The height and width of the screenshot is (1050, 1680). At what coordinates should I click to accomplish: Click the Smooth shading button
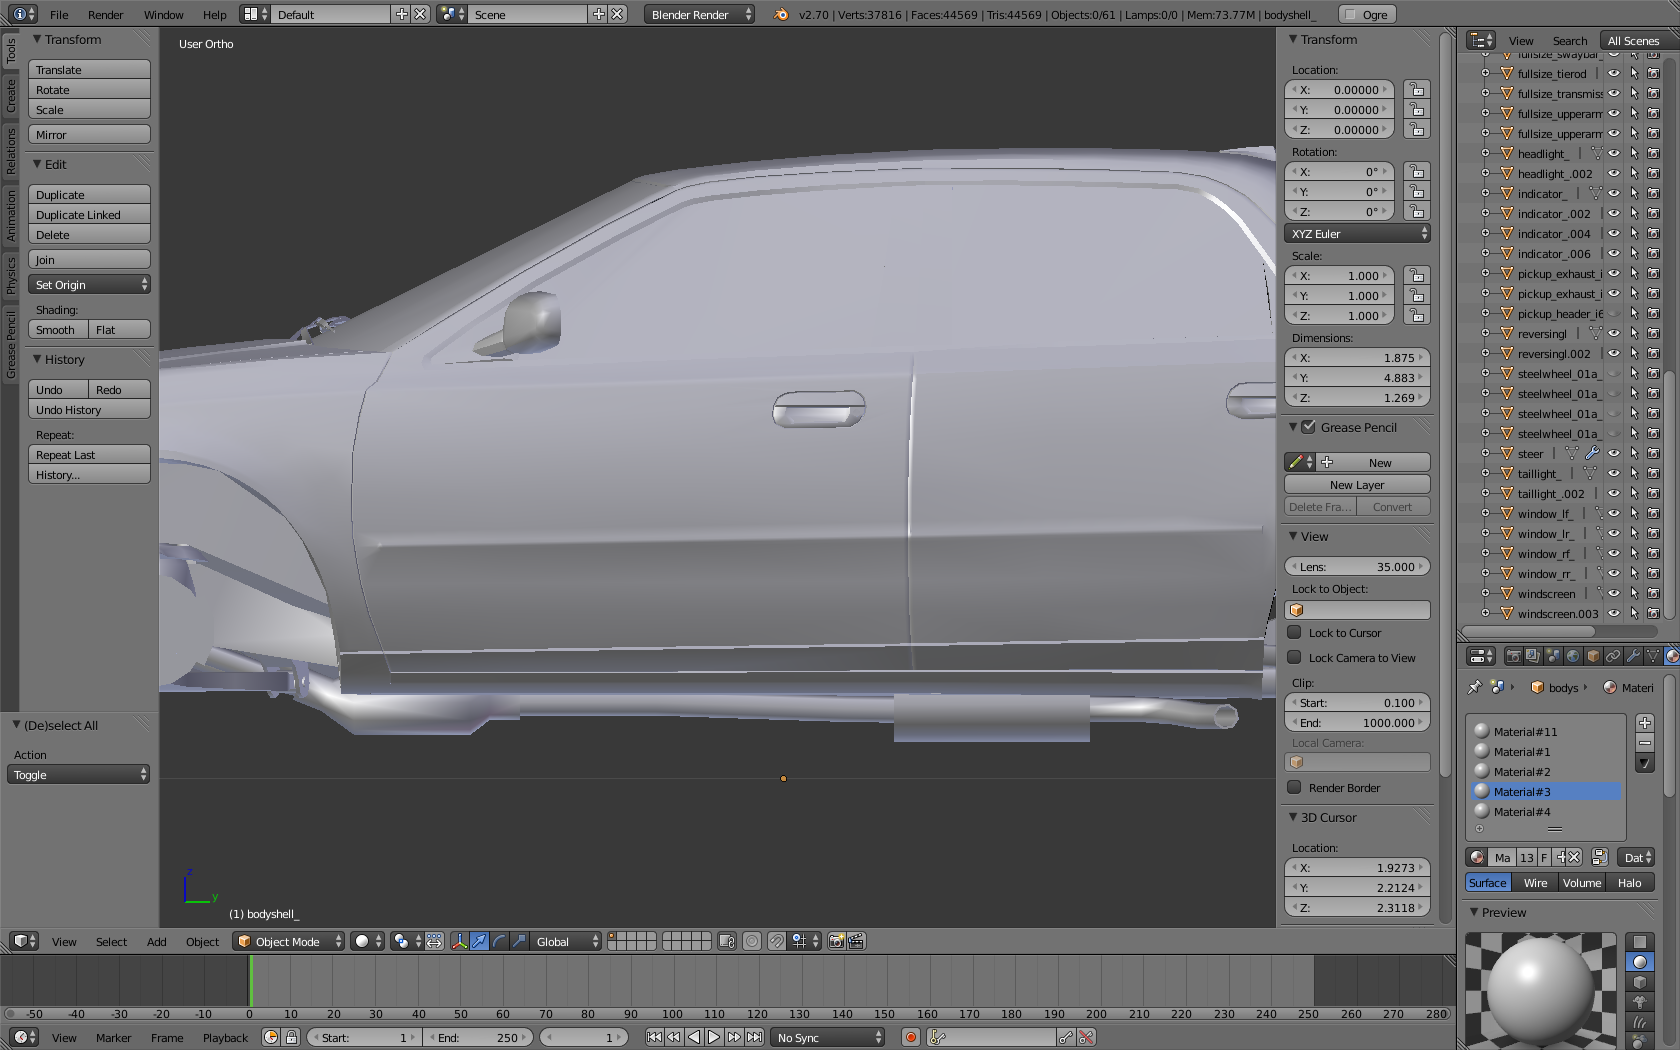57,330
